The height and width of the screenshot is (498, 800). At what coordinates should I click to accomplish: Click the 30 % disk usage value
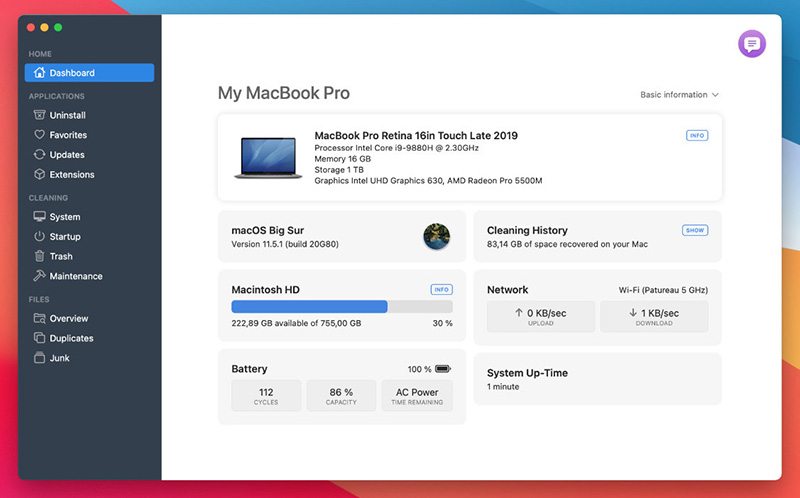point(442,323)
